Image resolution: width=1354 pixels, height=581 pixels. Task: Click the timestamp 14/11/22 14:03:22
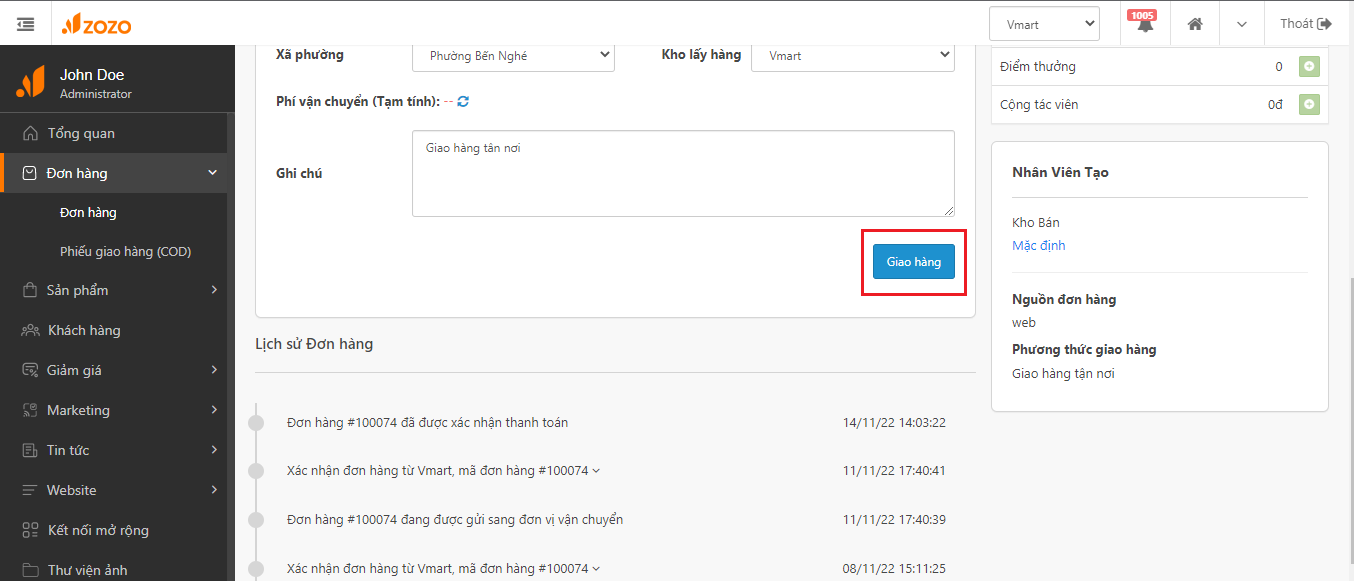[894, 423]
